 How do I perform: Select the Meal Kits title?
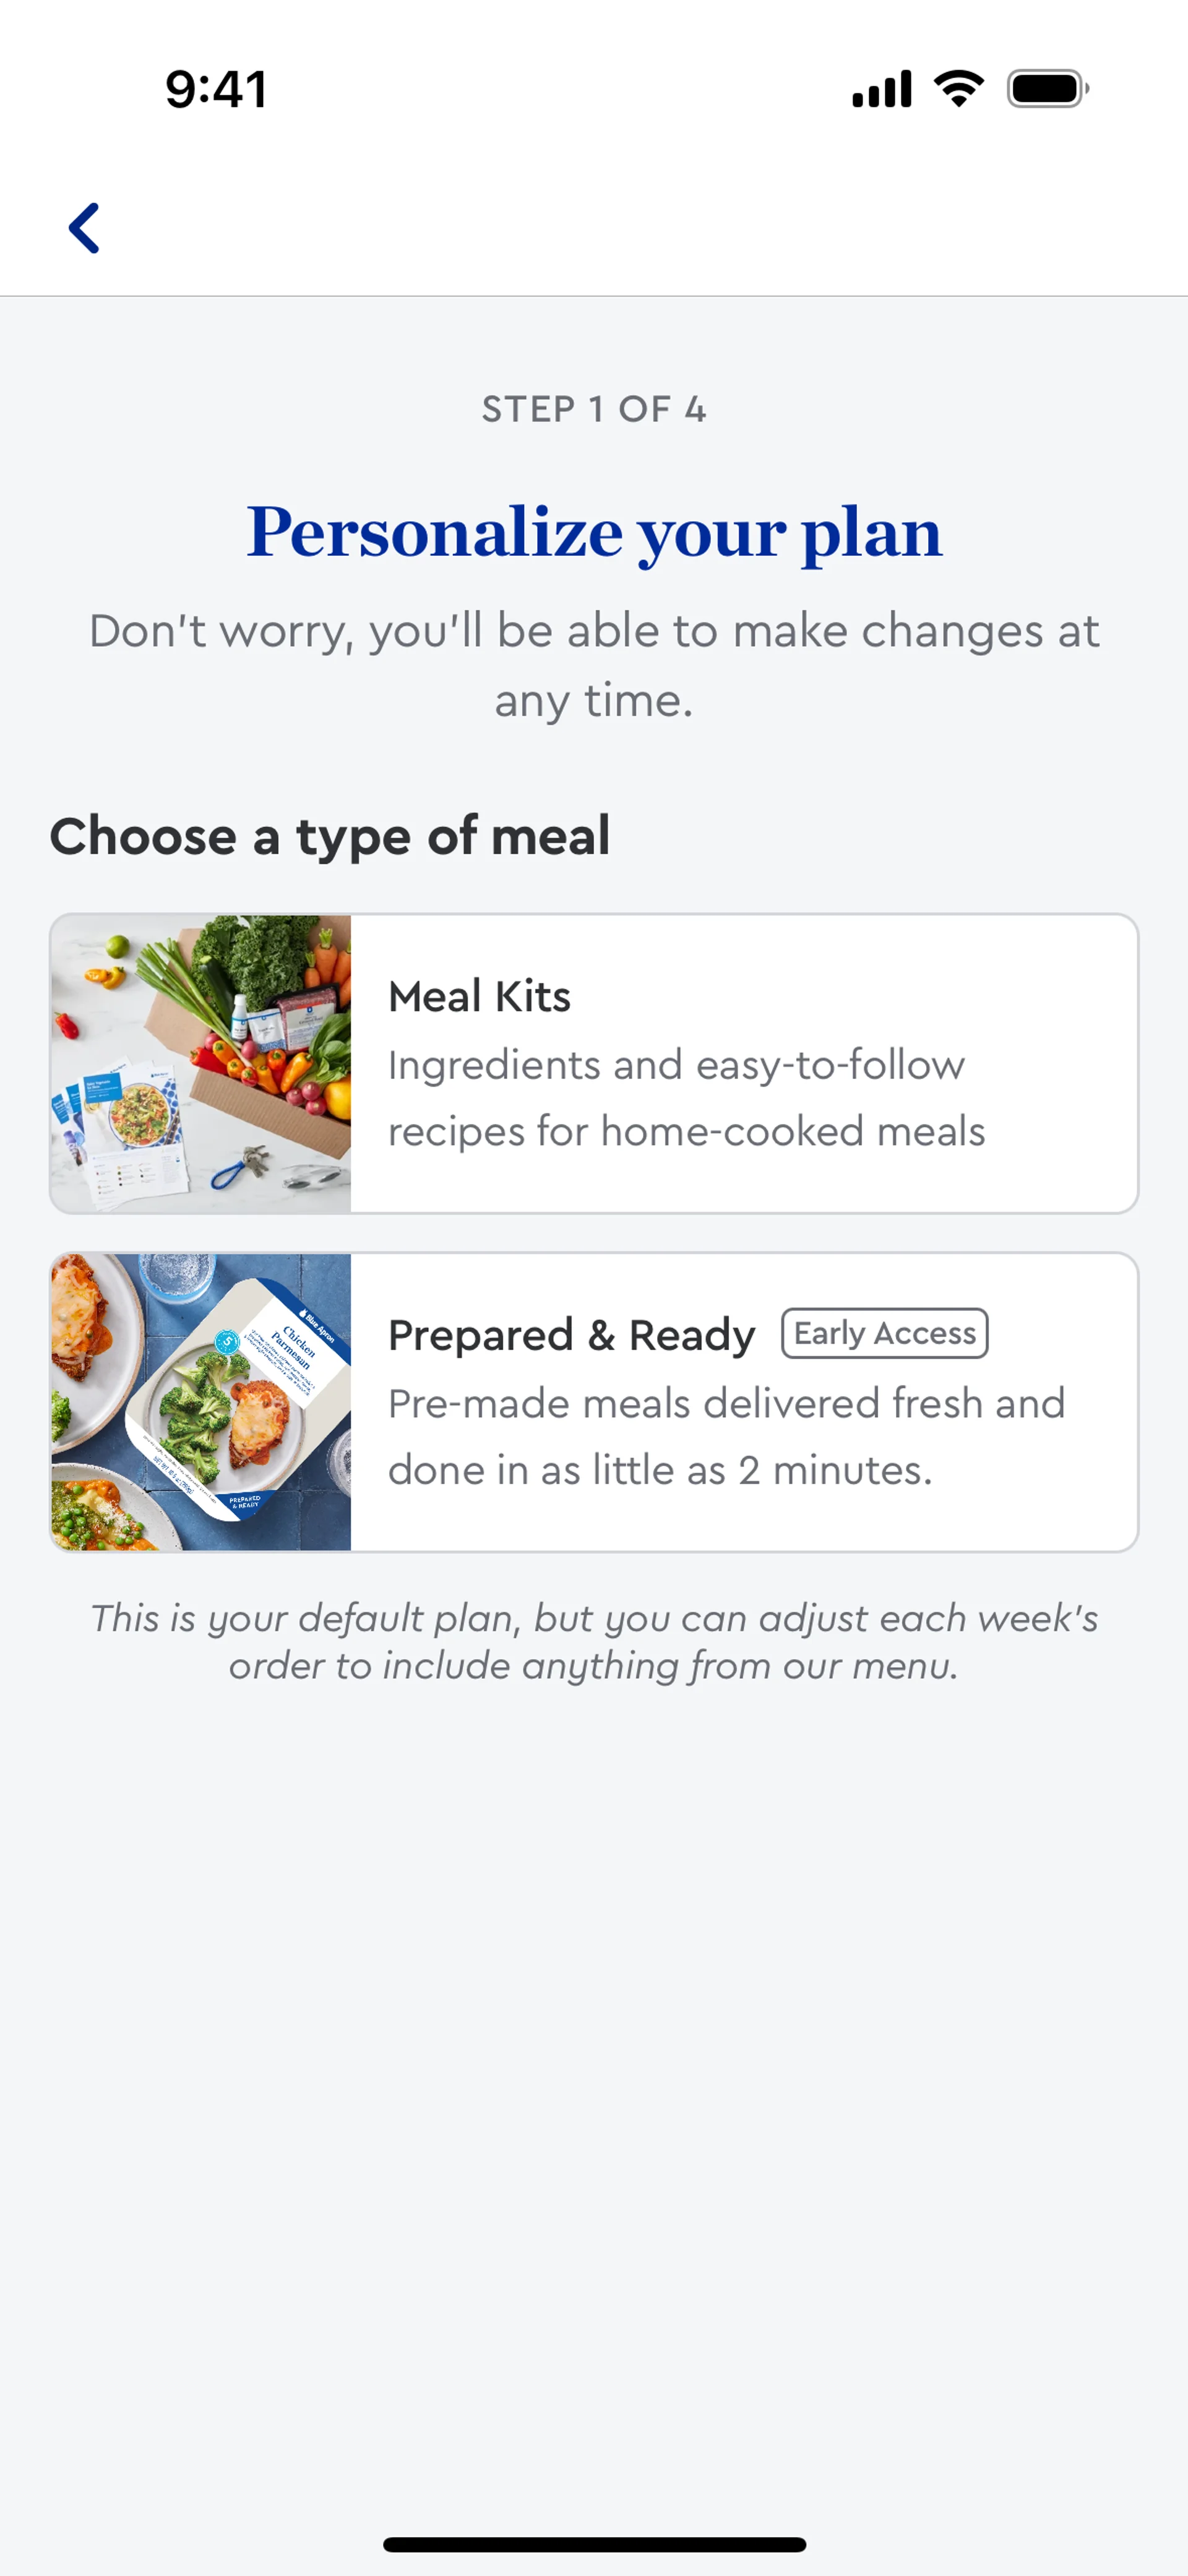(x=479, y=996)
